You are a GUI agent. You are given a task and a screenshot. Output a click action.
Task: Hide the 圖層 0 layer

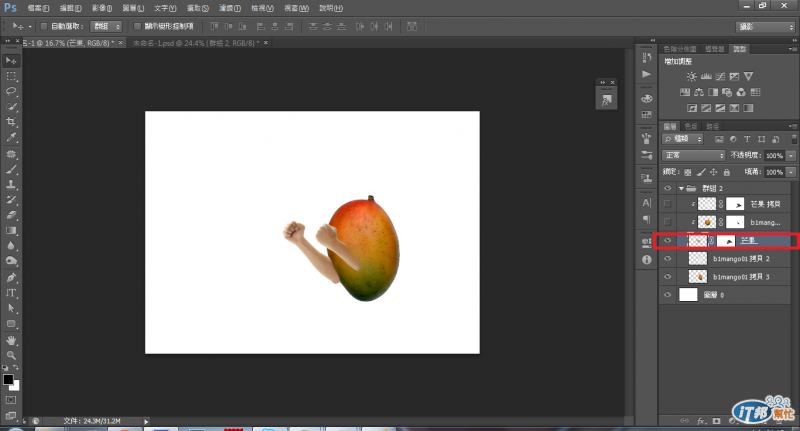(x=667, y=295)
